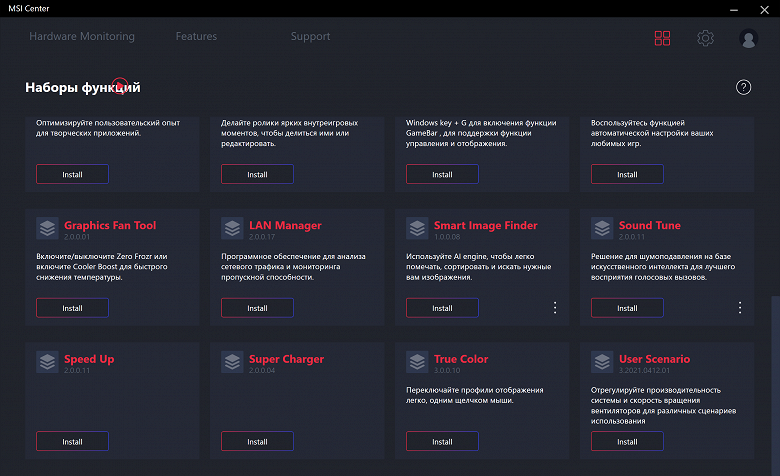Install the User Scenario feature
780x476 pixels.
click(627, 441)
